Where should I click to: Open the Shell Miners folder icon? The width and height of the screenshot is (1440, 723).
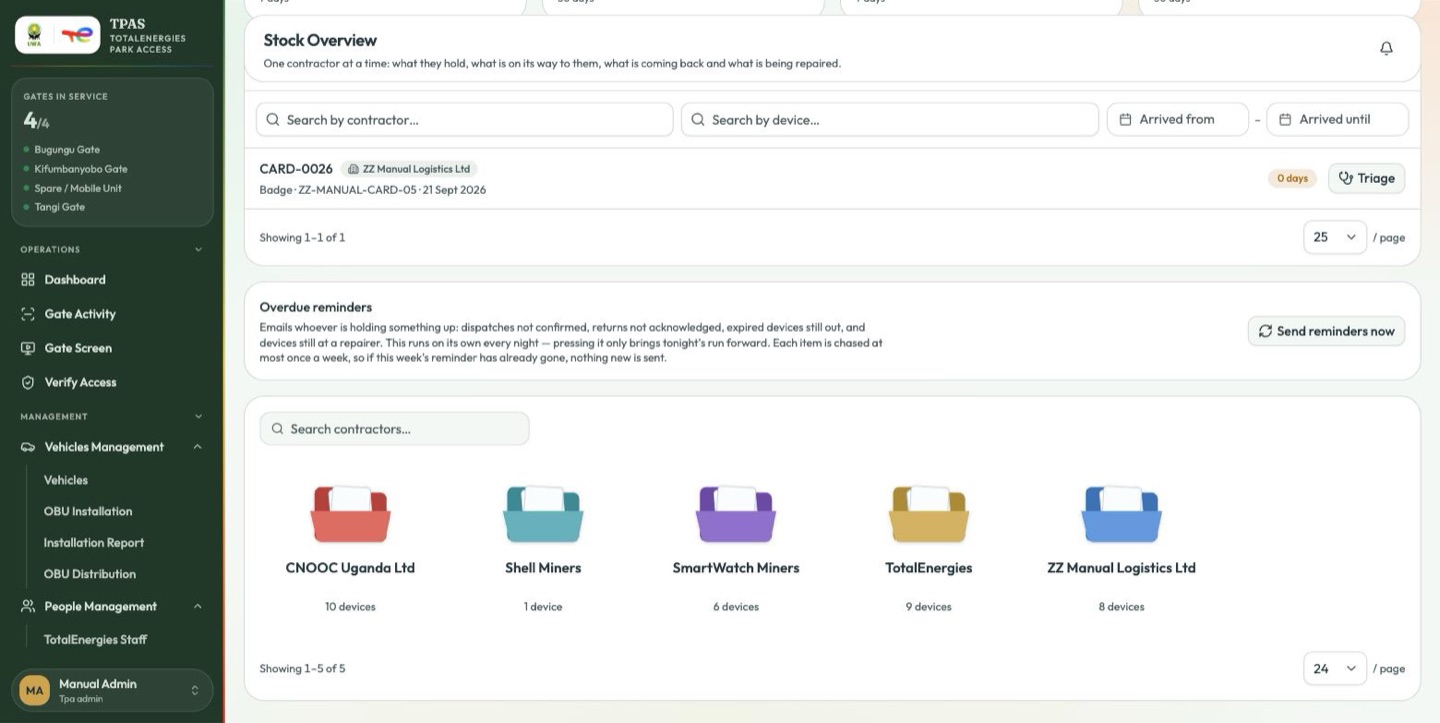point(543,514)
